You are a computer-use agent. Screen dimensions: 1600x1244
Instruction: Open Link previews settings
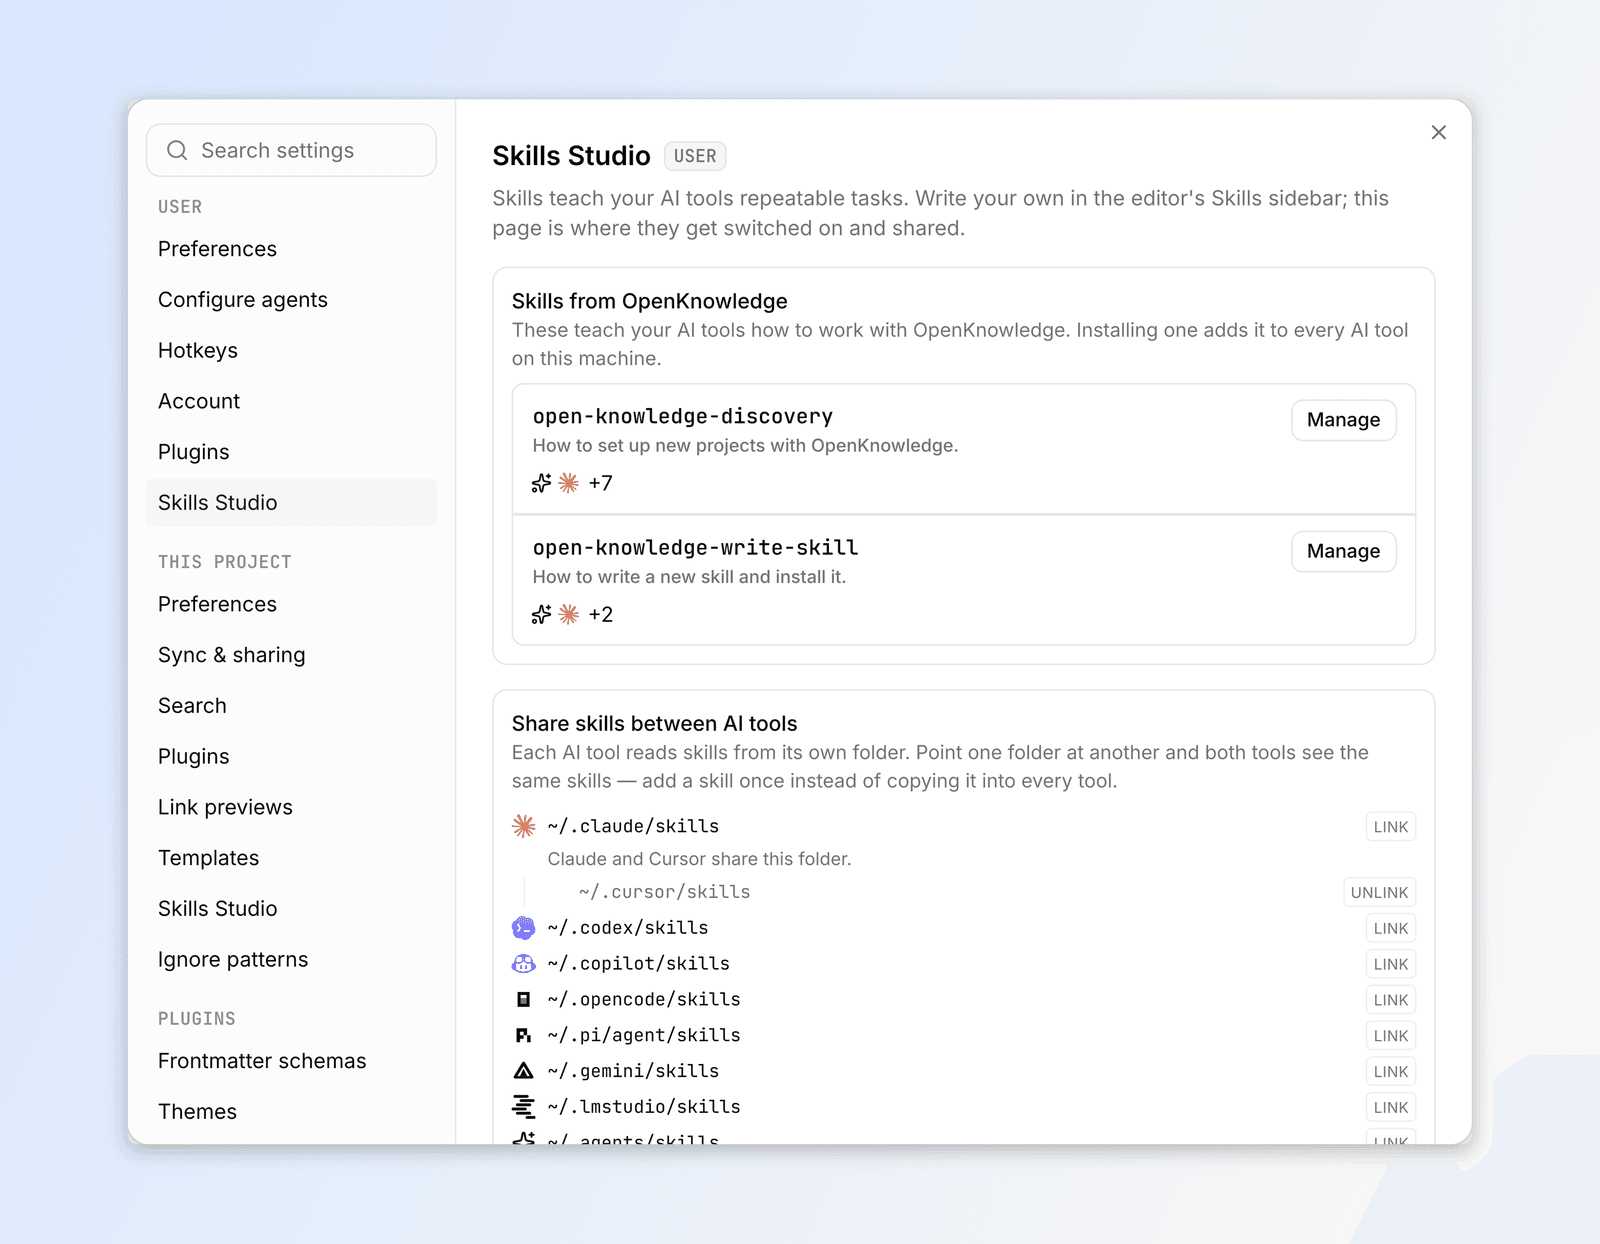pyautogui.click(x=291, y=807)
